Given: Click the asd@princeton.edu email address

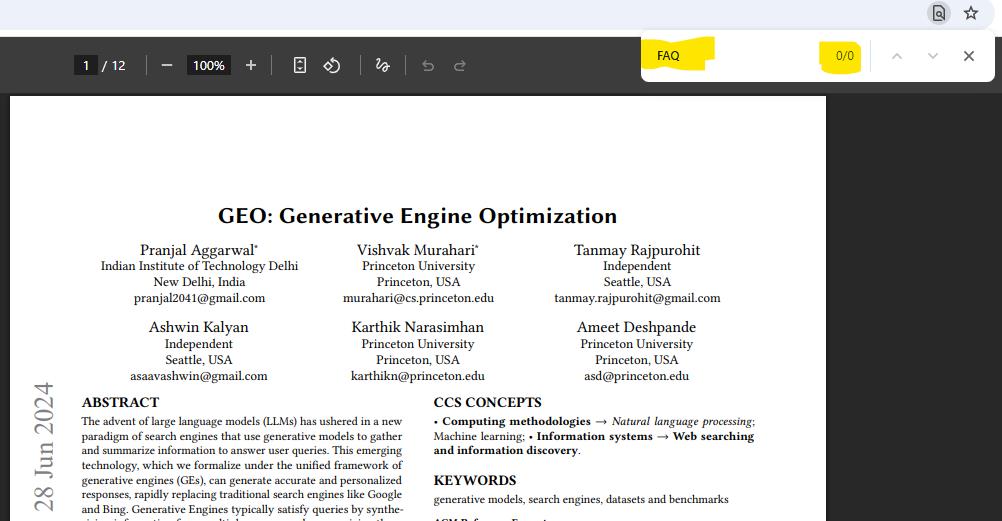Looking at the screenshot, I should [x=636, y=376].
